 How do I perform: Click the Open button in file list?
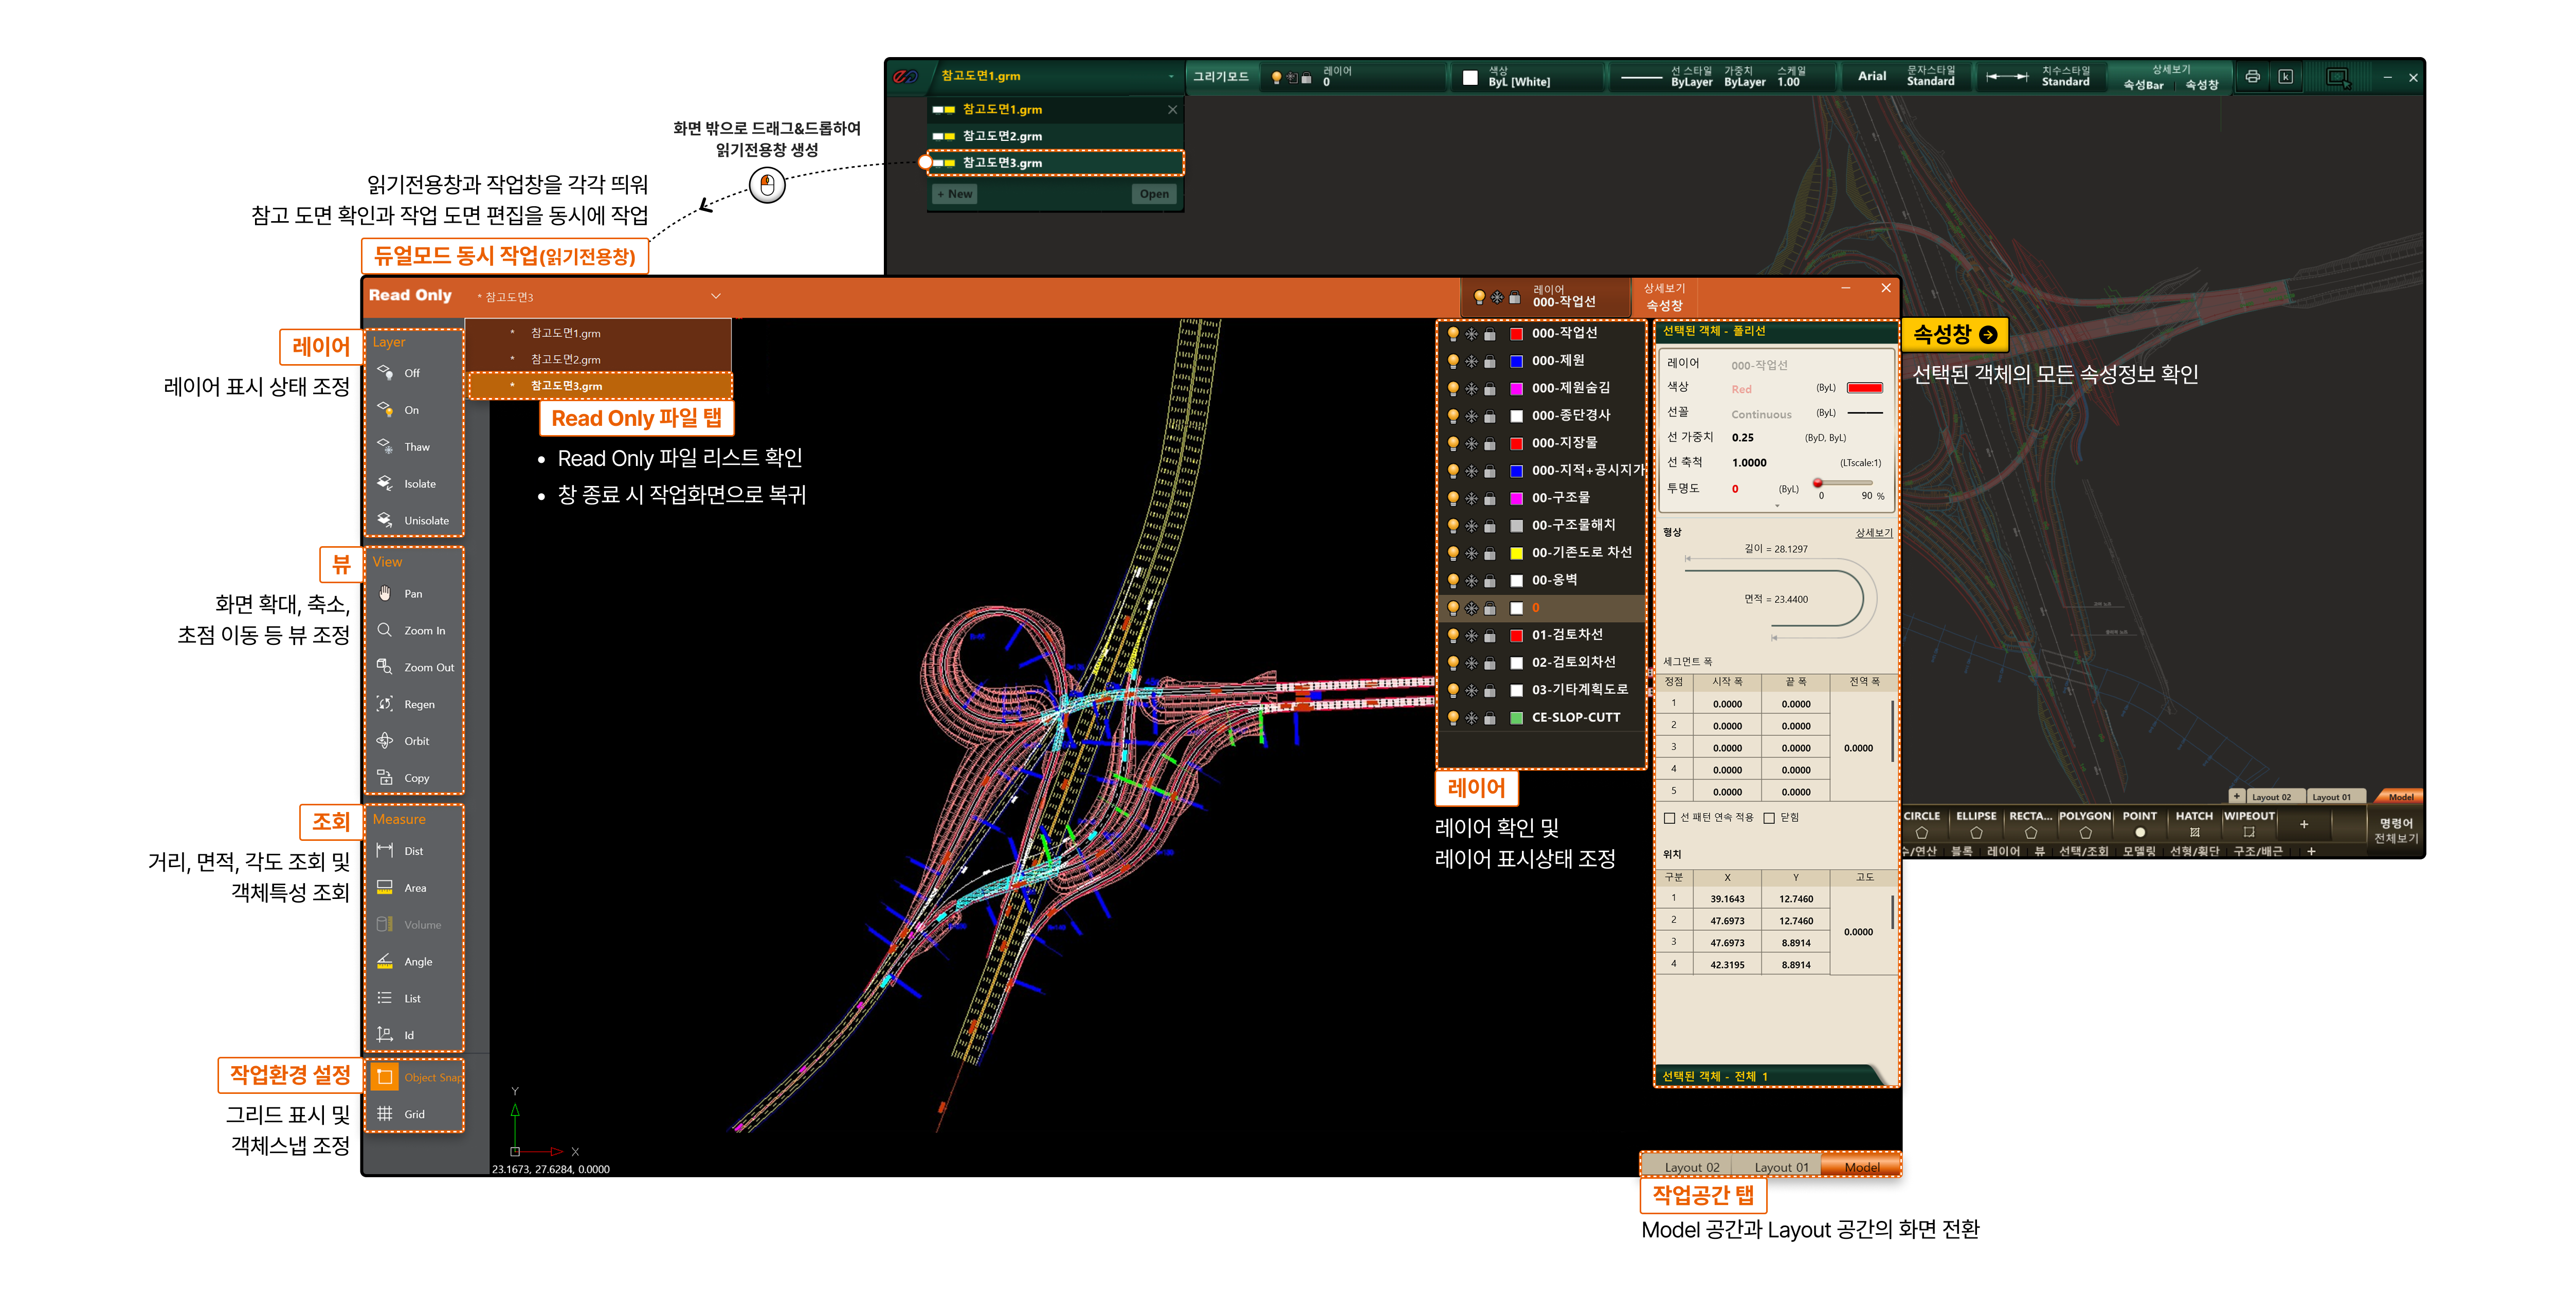coord(1153,194)
